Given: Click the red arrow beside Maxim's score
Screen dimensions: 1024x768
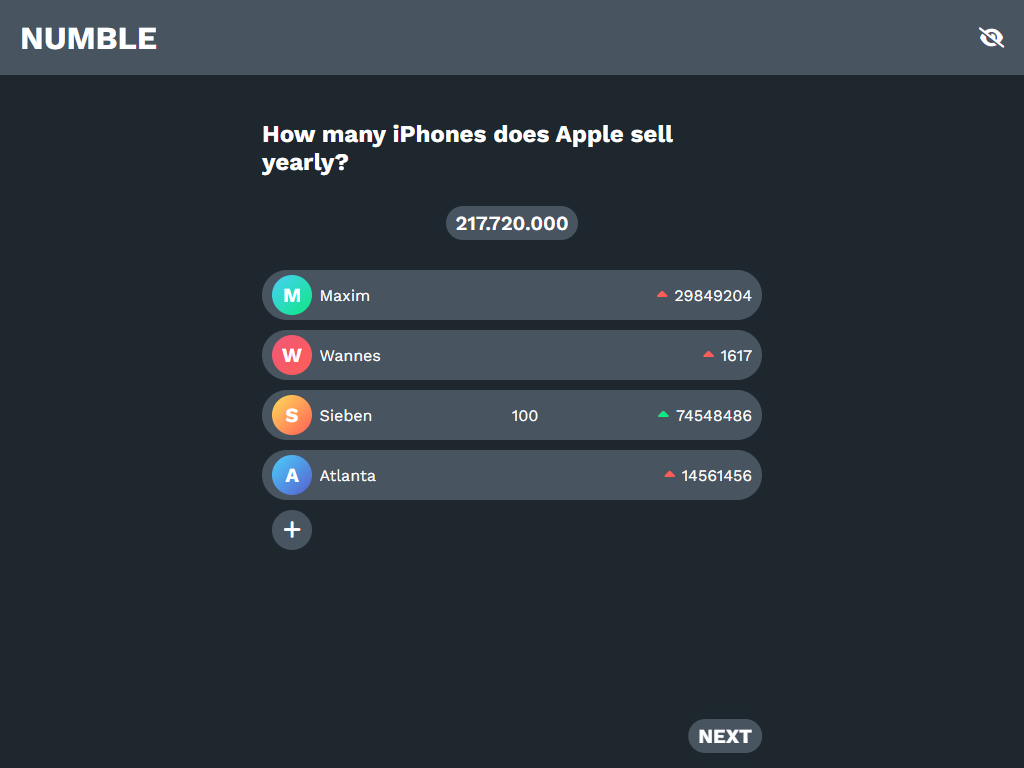Looking at the screenshot, I should pyautogui.click(x=662, y=295).
